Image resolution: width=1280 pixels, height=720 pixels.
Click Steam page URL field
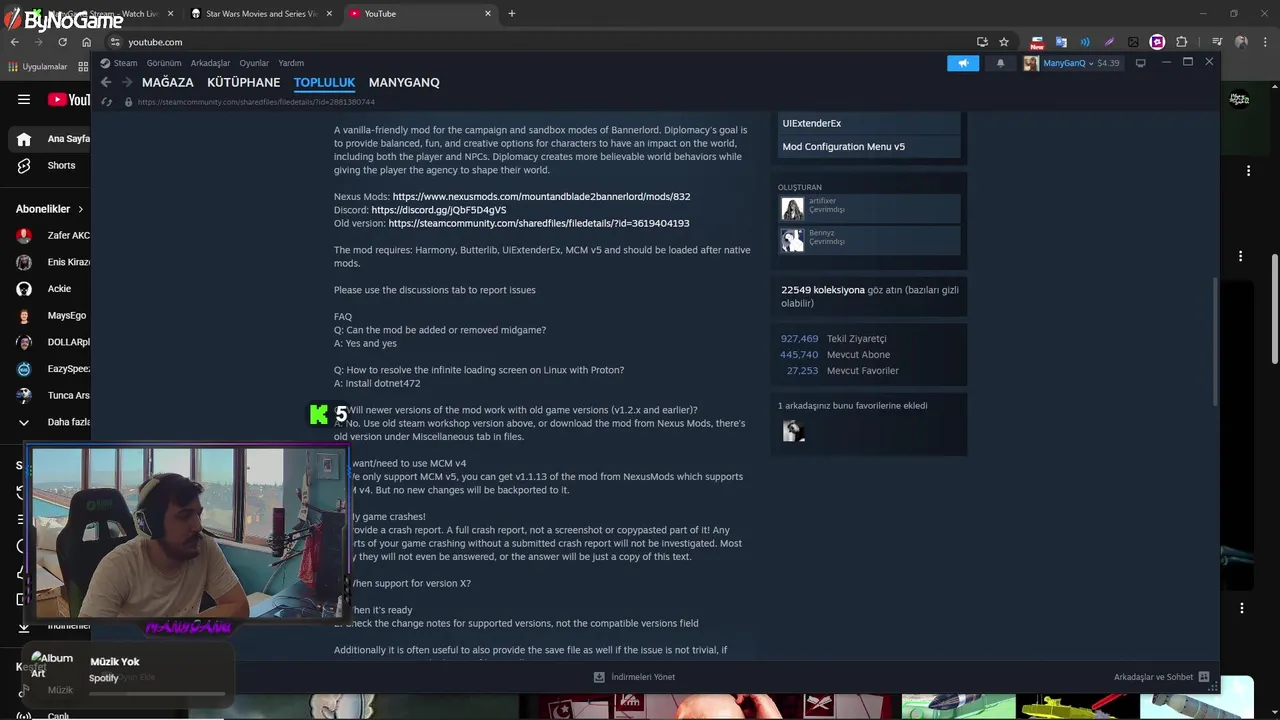(x=256, y=101)
